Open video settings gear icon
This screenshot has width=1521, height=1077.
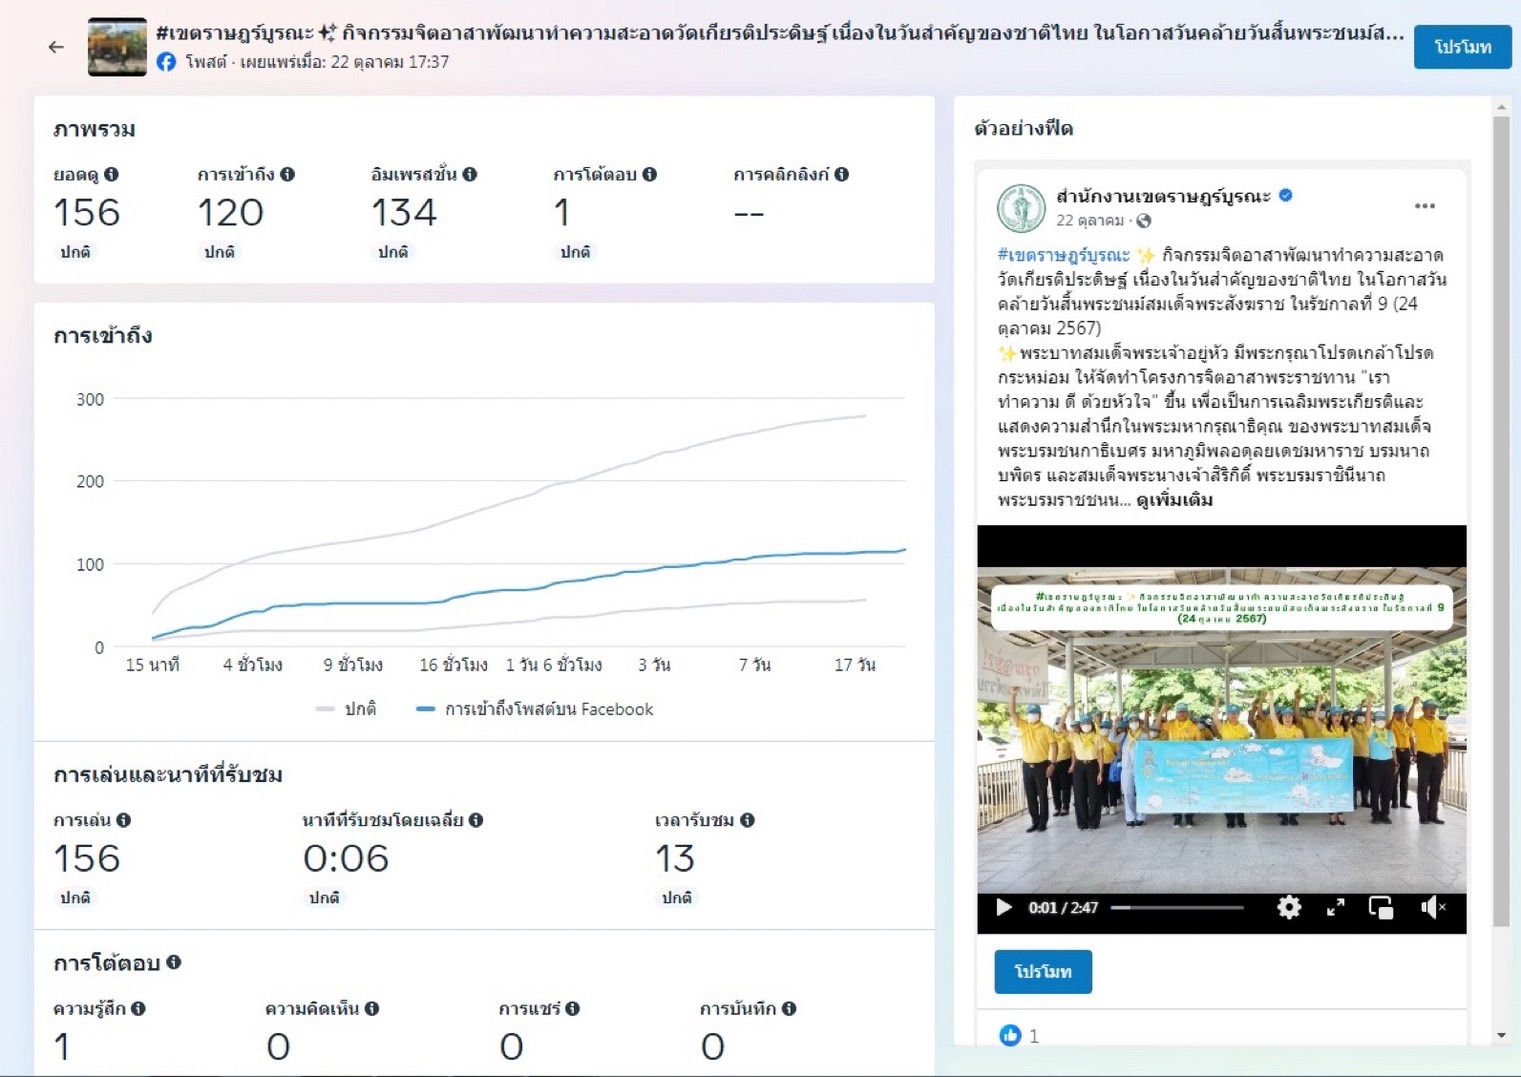tap(1289, 907)
